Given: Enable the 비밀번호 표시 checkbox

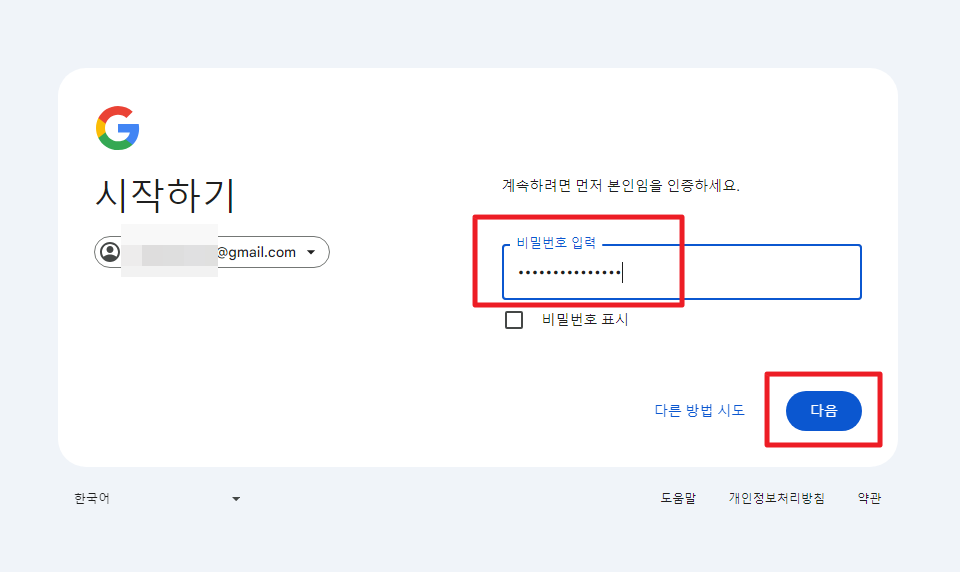Looking at the screenshot, I should [514, 320].
